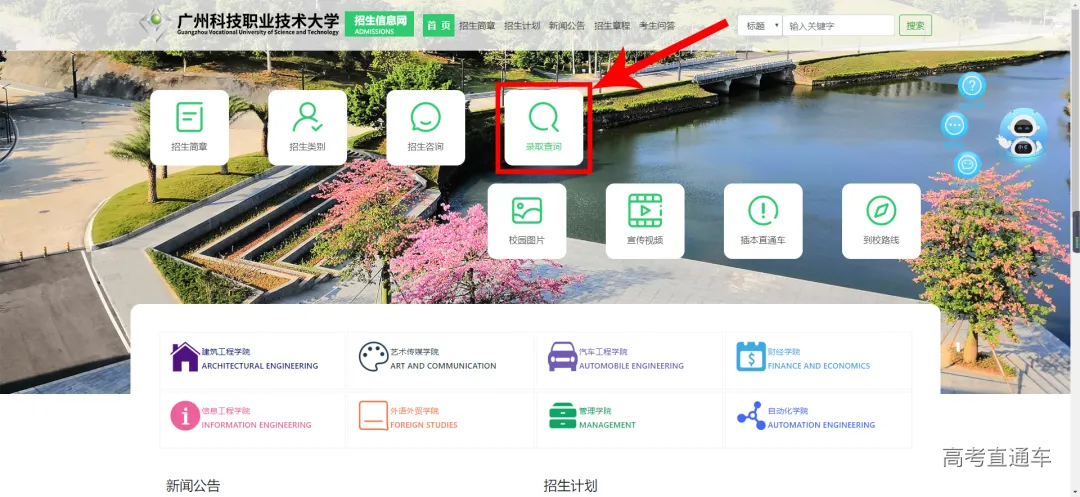Open the Automobile Engineering college link
The height and width of the screenshot is (497, 1080).
click(630, 360)
